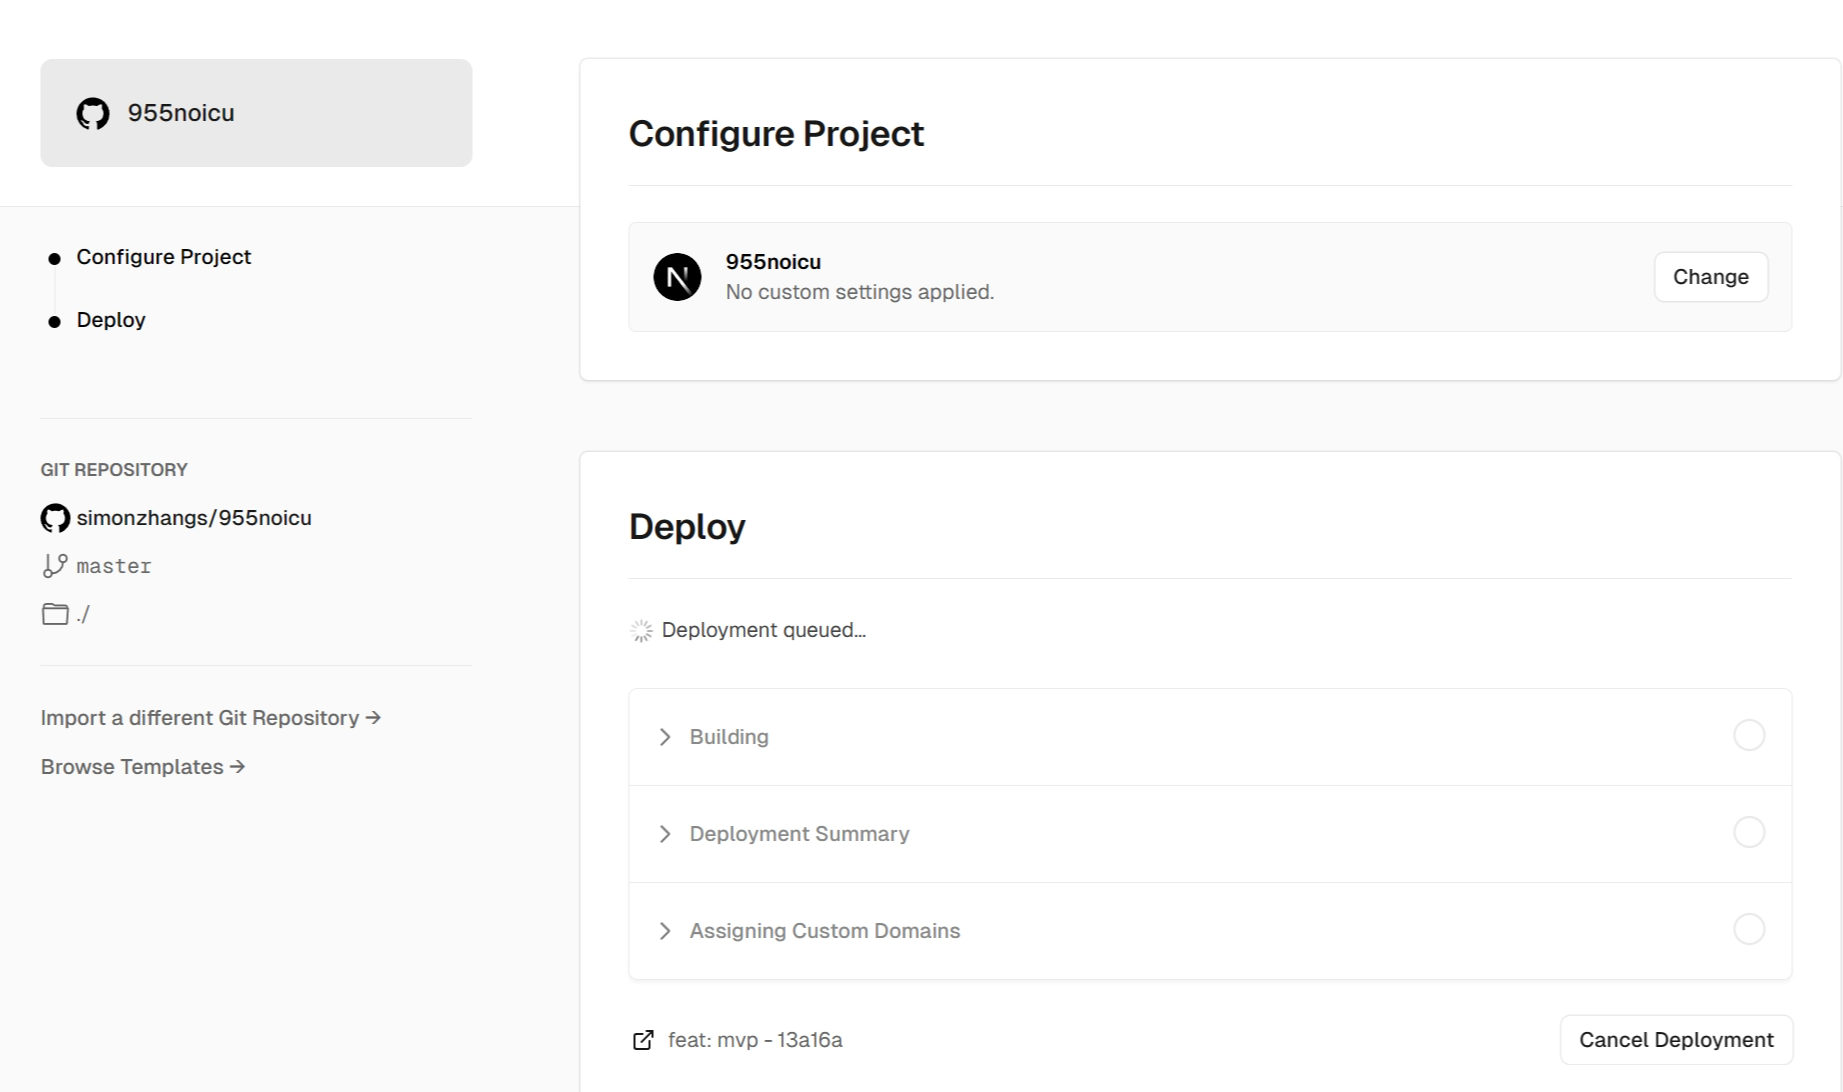
Task: Click the branch icon beside master
Action: (x=55, y=565)
